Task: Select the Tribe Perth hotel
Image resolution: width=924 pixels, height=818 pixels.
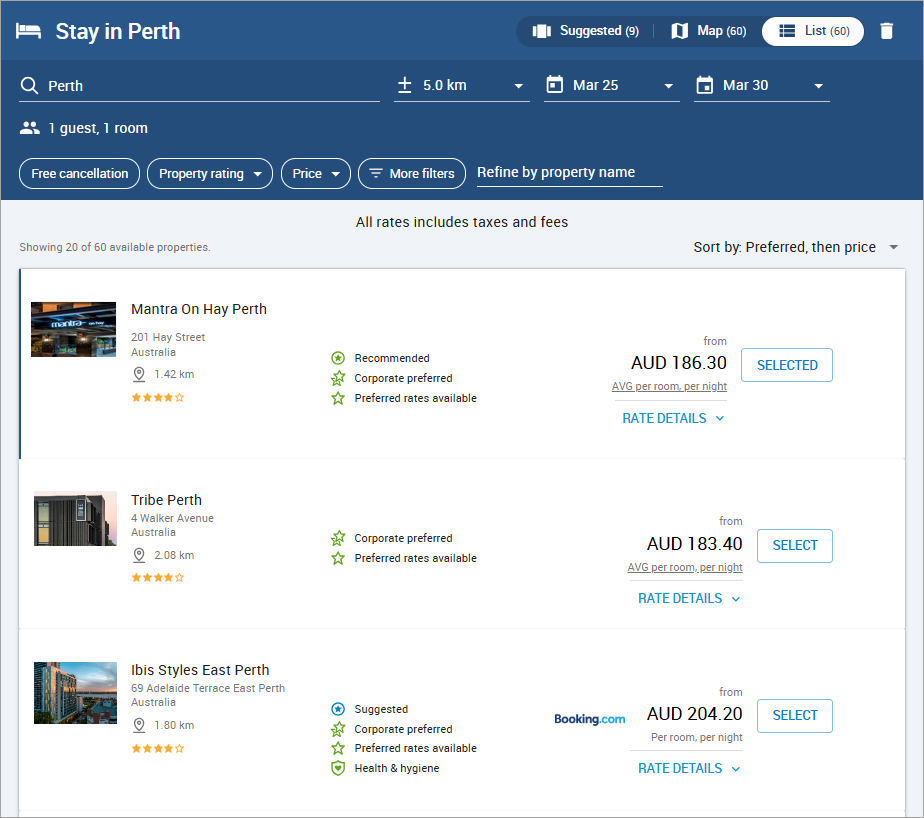Action: (x=794, y=545)
